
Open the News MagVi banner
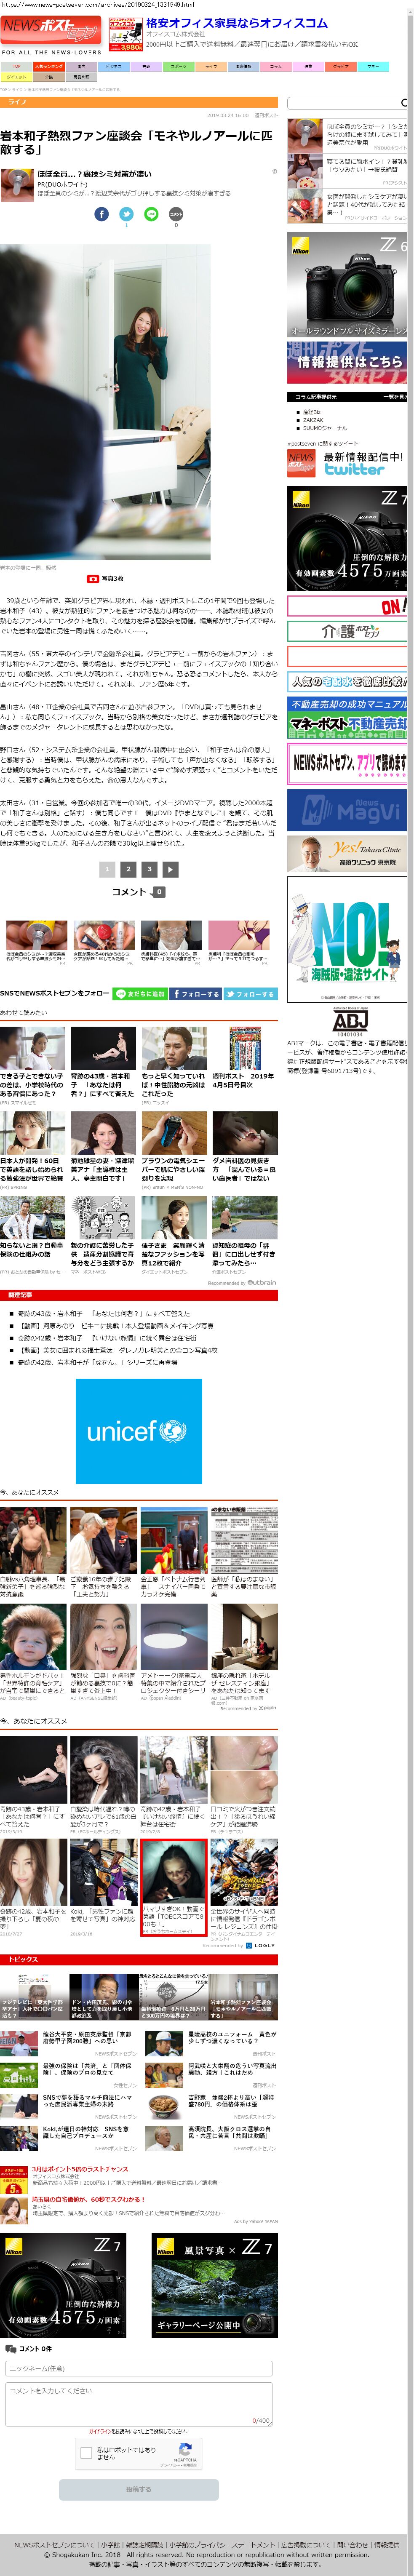(x=347, y=809)
